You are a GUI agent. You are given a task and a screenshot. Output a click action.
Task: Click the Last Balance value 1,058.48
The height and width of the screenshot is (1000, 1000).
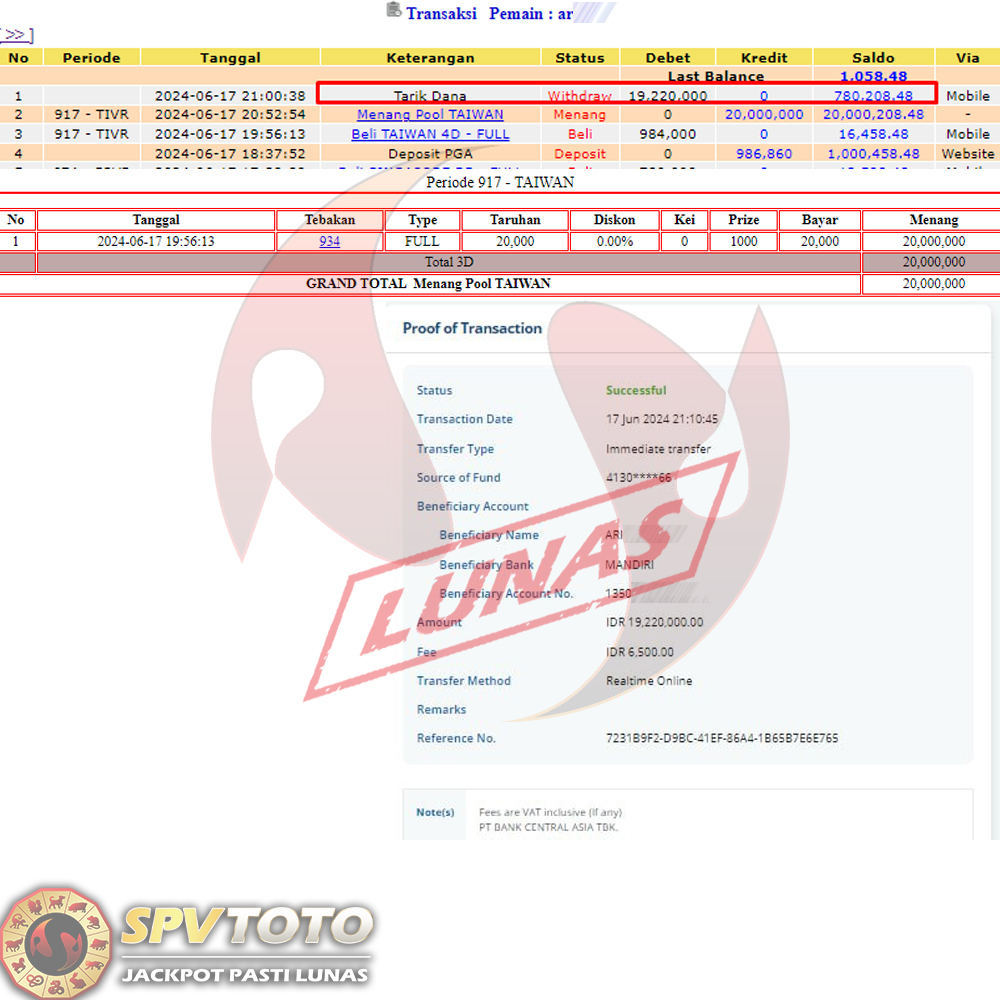[x=873, y=76]
